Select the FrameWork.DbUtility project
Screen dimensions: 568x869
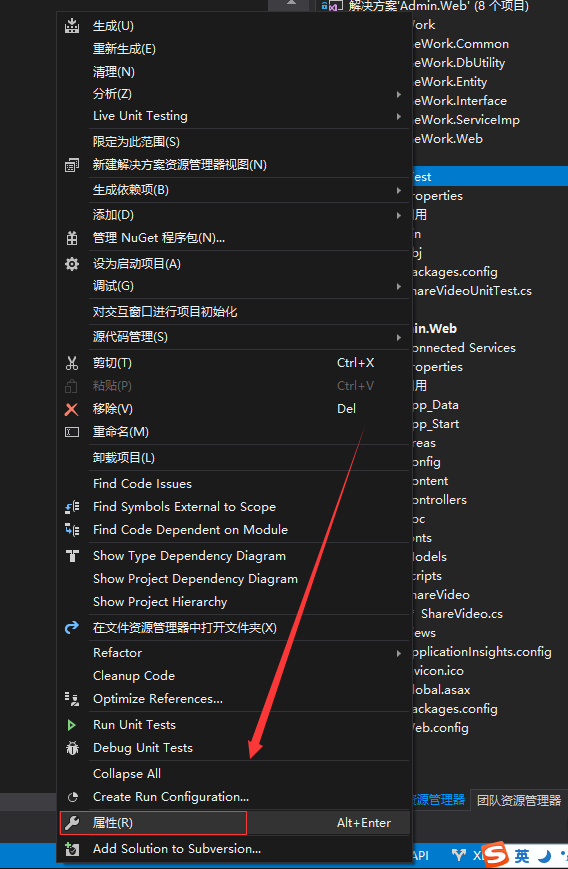click(x=459, y=63)
